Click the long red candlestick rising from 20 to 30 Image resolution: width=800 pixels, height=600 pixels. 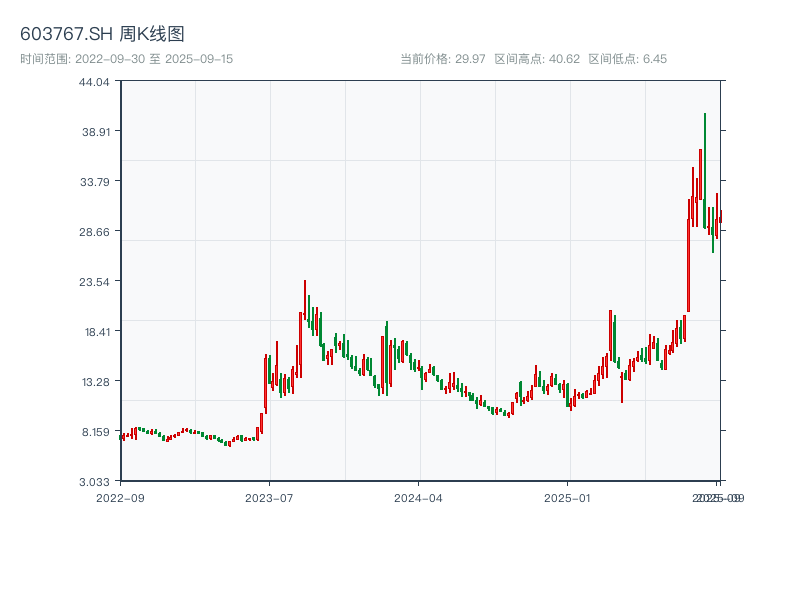point(688,255)
